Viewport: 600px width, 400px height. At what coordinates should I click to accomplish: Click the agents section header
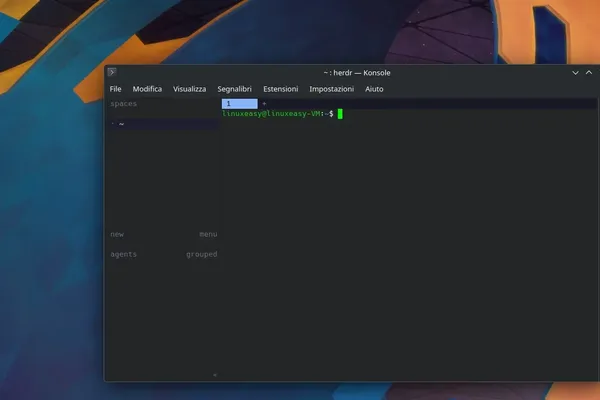point(123,254)
